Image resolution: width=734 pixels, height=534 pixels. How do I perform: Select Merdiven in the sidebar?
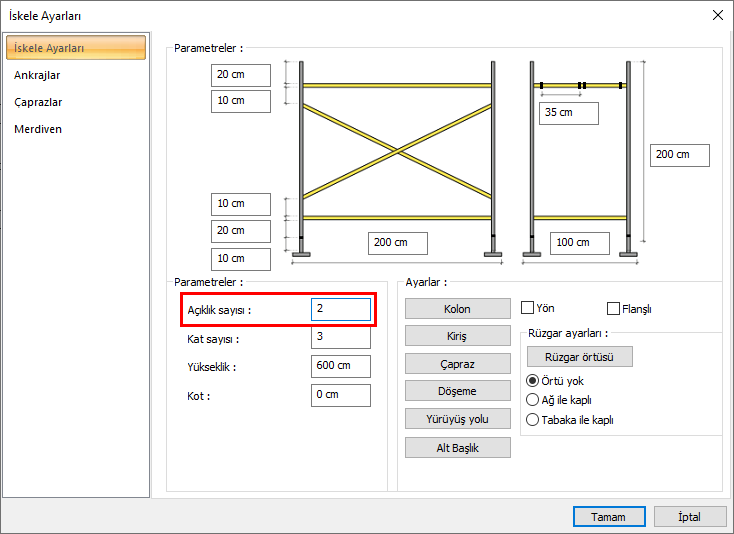pyautogui.click(x=38, y=129)
